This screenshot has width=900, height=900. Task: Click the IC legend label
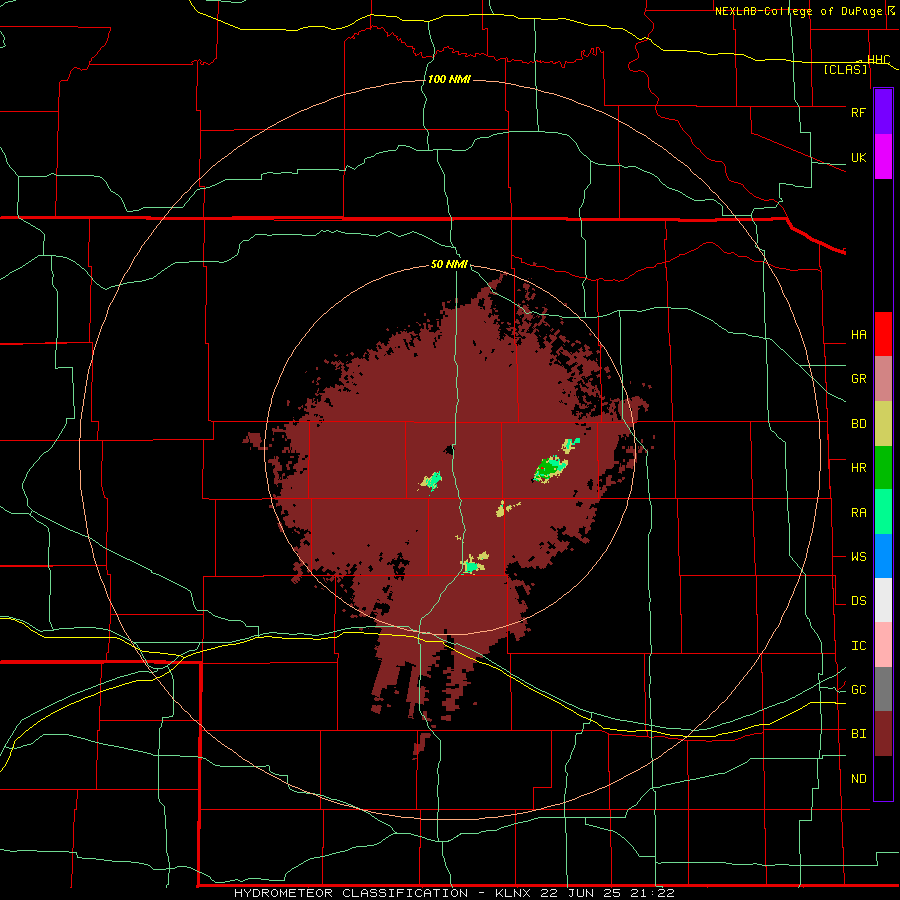pyautogui.click(x=858, y=646)
